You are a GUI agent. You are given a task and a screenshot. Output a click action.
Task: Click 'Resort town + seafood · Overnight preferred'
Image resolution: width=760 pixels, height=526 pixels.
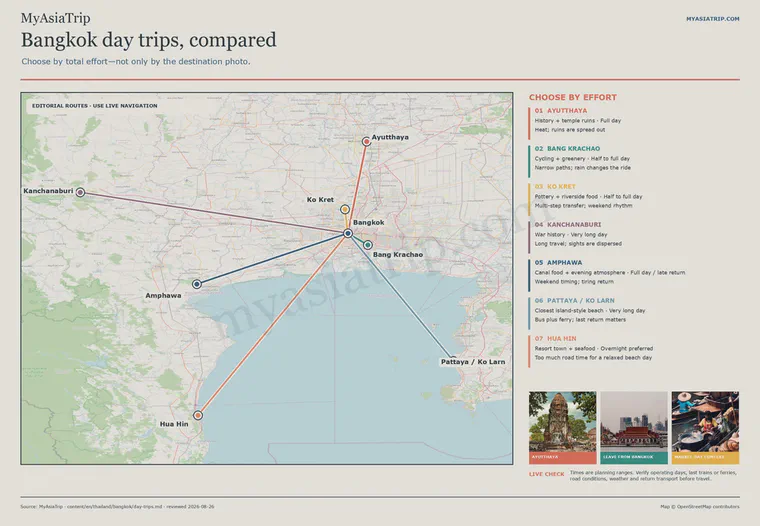(594, 349)
